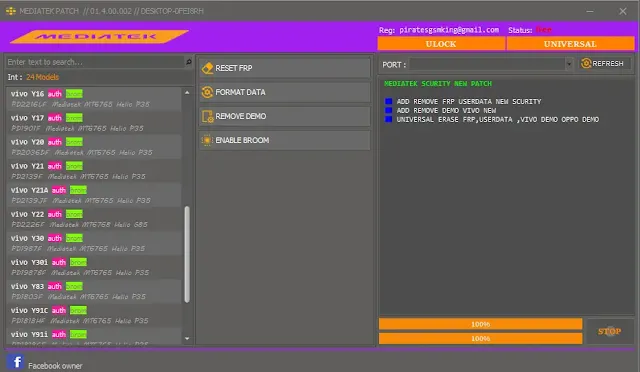The image size is (640, 372).
Task: Minimize the MediaTek Patch window
Action: 590,11
